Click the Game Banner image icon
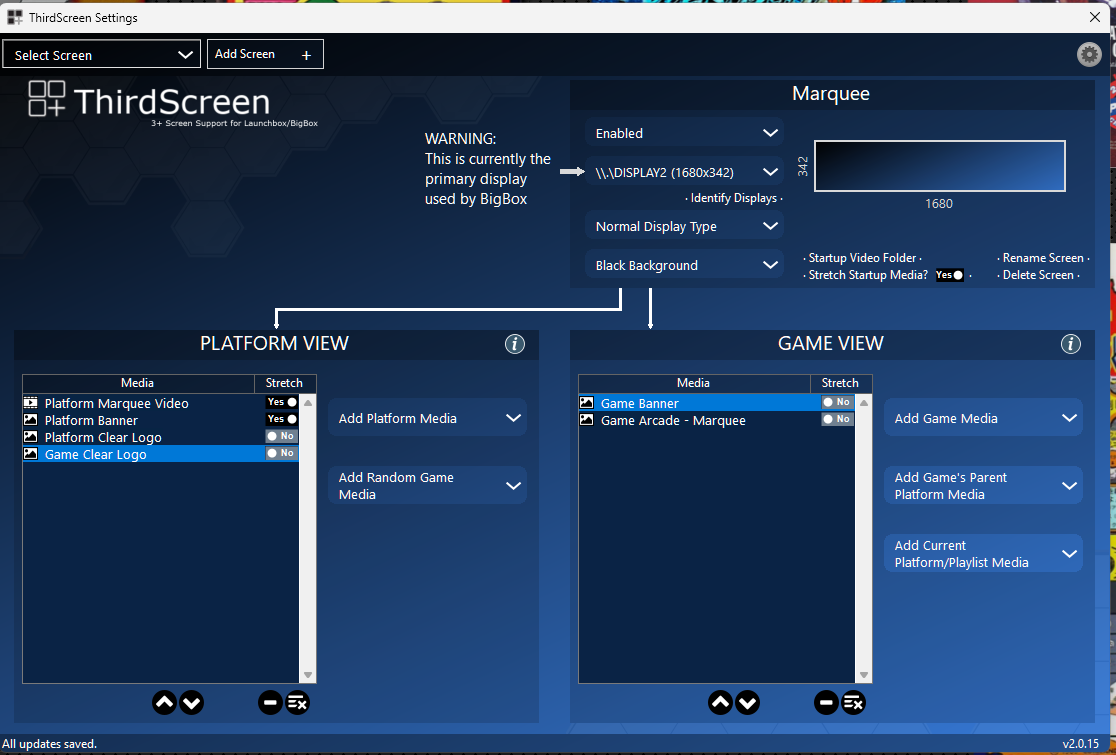The width and height of the screenshot is (1116, 755). click(586, 403)
